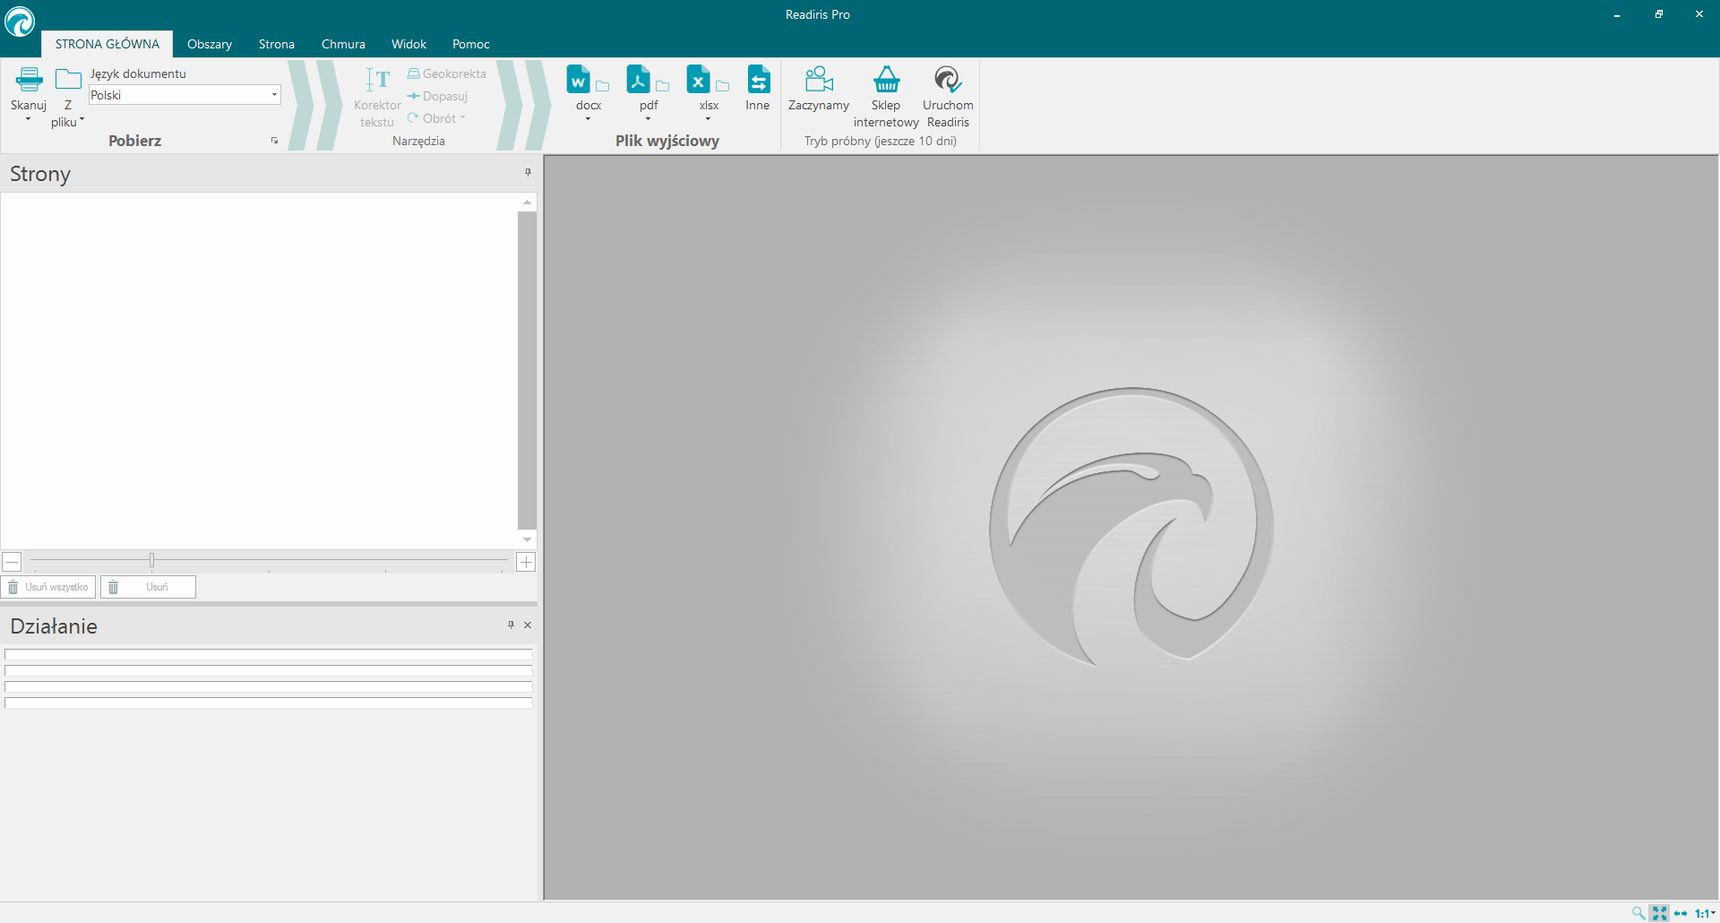Viewport: 1720px width, 923px height.
Task: Decrease thumbnail size with minus button
Action: pos(11,562)
